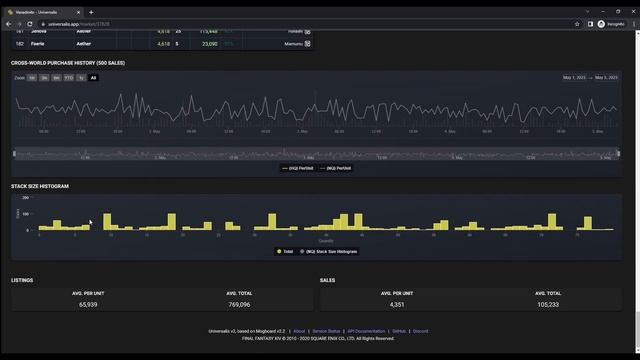Click the Stack Size Histogram heading
The width and height of the screenshot is (640, 360).
click(x=40, y=186)
